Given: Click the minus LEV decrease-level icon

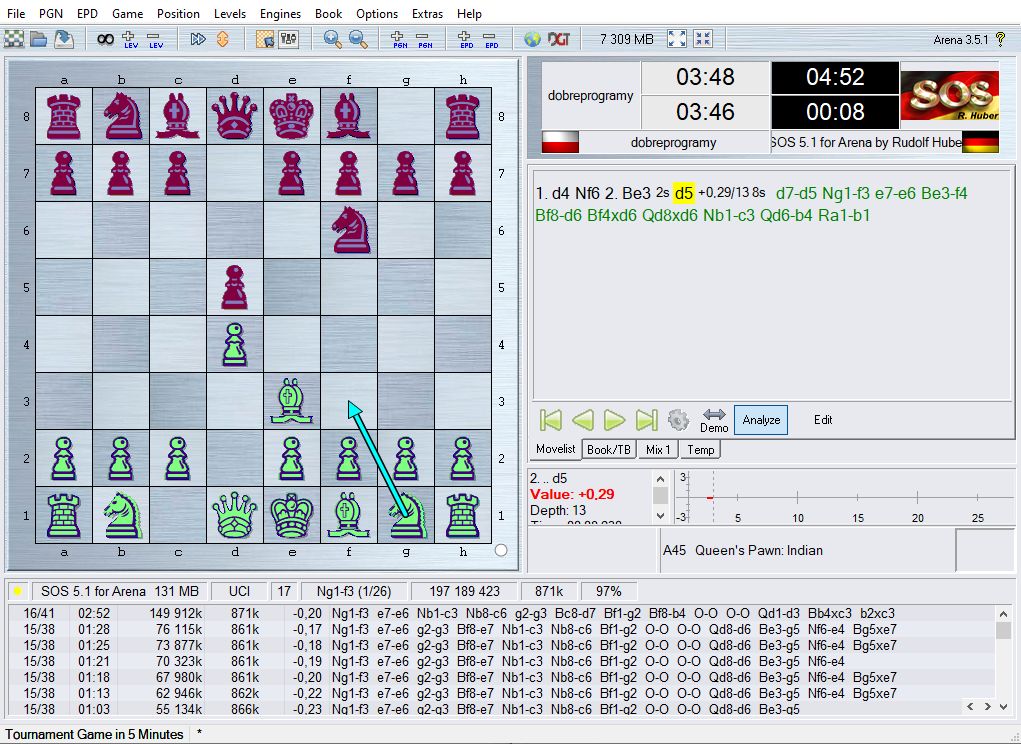Looking at the screenshot, I should click(155, 40).
